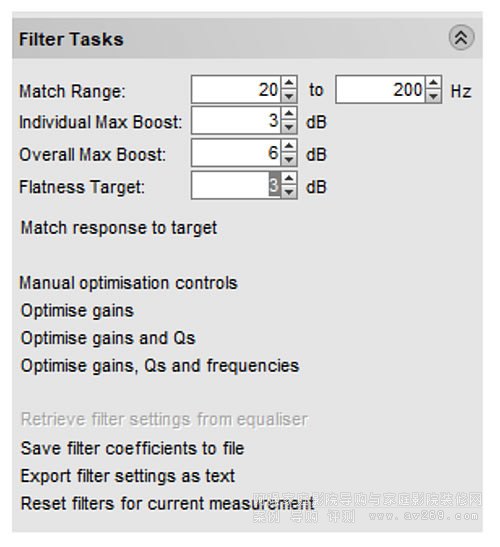Image resolution: width=500 pixels, height=547 pixels.
Task: Select Optimise gains and Qs
Action: tap(108, 338)
